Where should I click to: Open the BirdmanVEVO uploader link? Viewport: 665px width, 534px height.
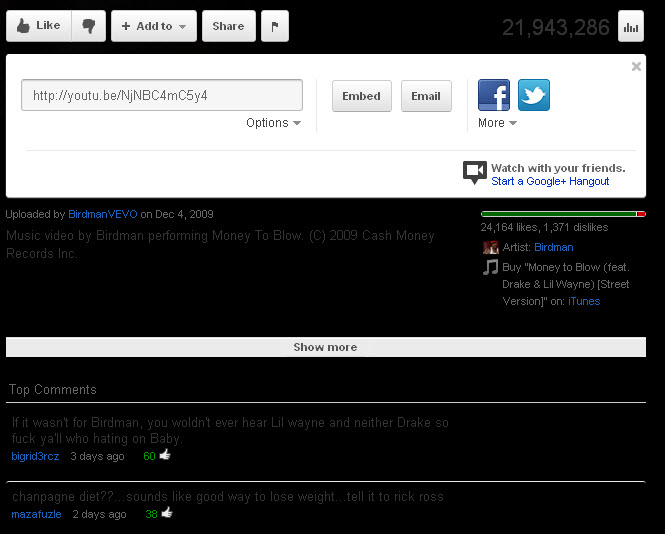point(103,214)
